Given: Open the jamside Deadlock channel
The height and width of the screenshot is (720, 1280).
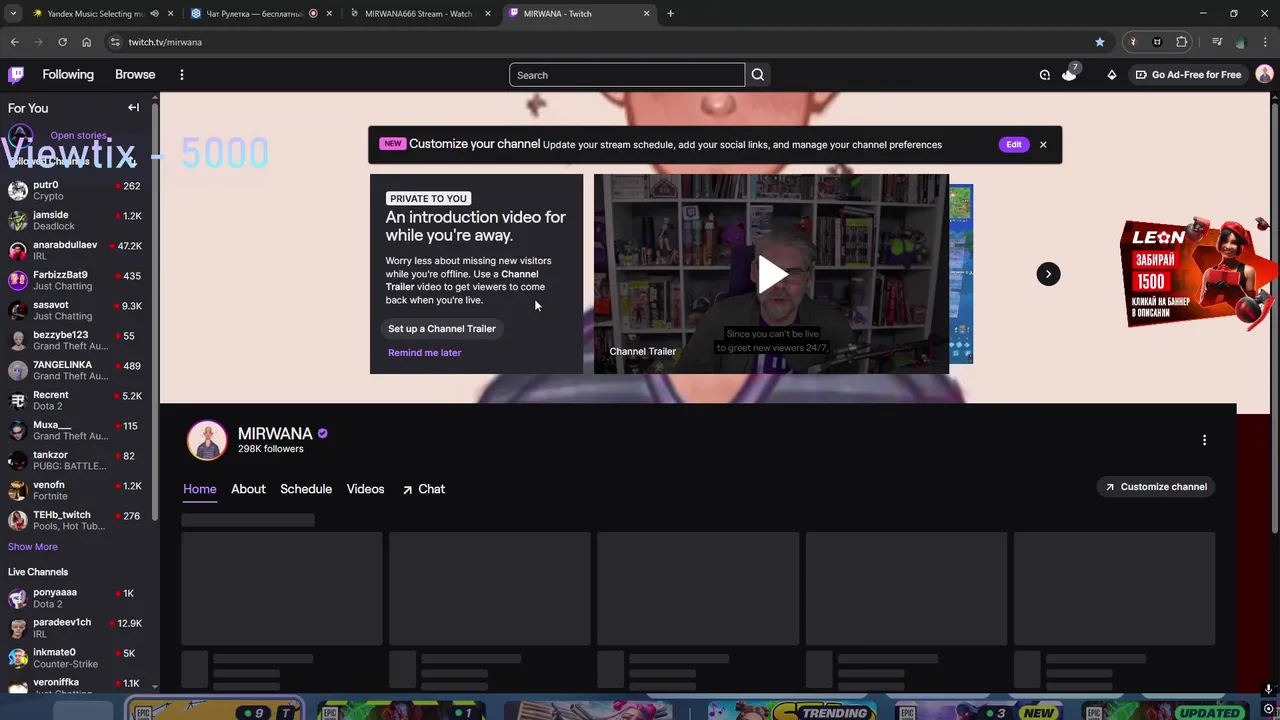Looking at the screenshot, I should pos(75,220).
